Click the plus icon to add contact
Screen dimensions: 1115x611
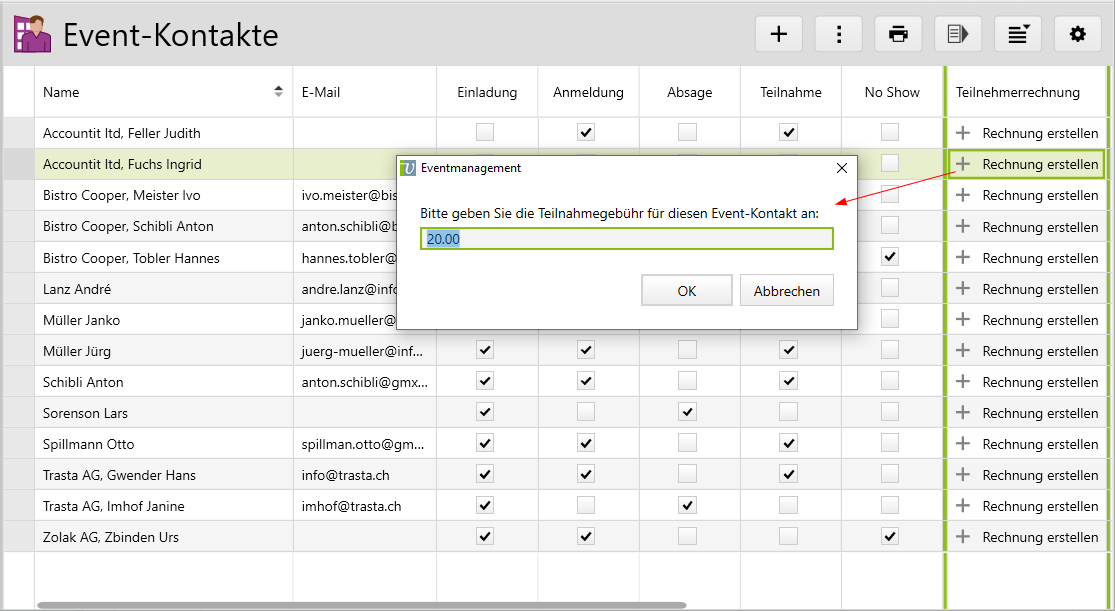click(x=778, y=34)
